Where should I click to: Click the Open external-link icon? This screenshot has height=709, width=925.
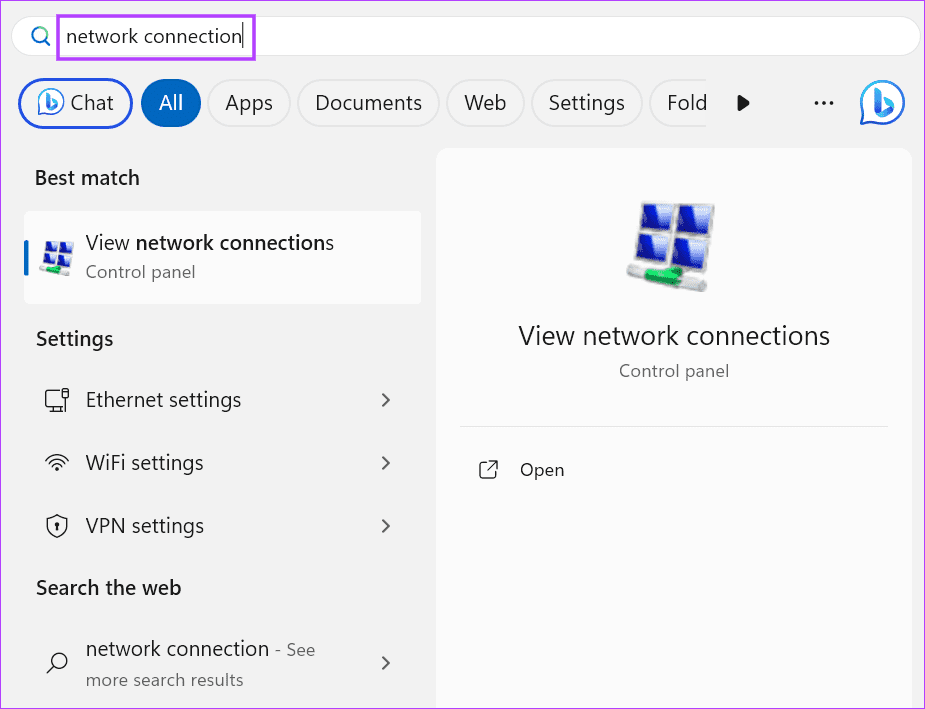[x=489, y=470]
